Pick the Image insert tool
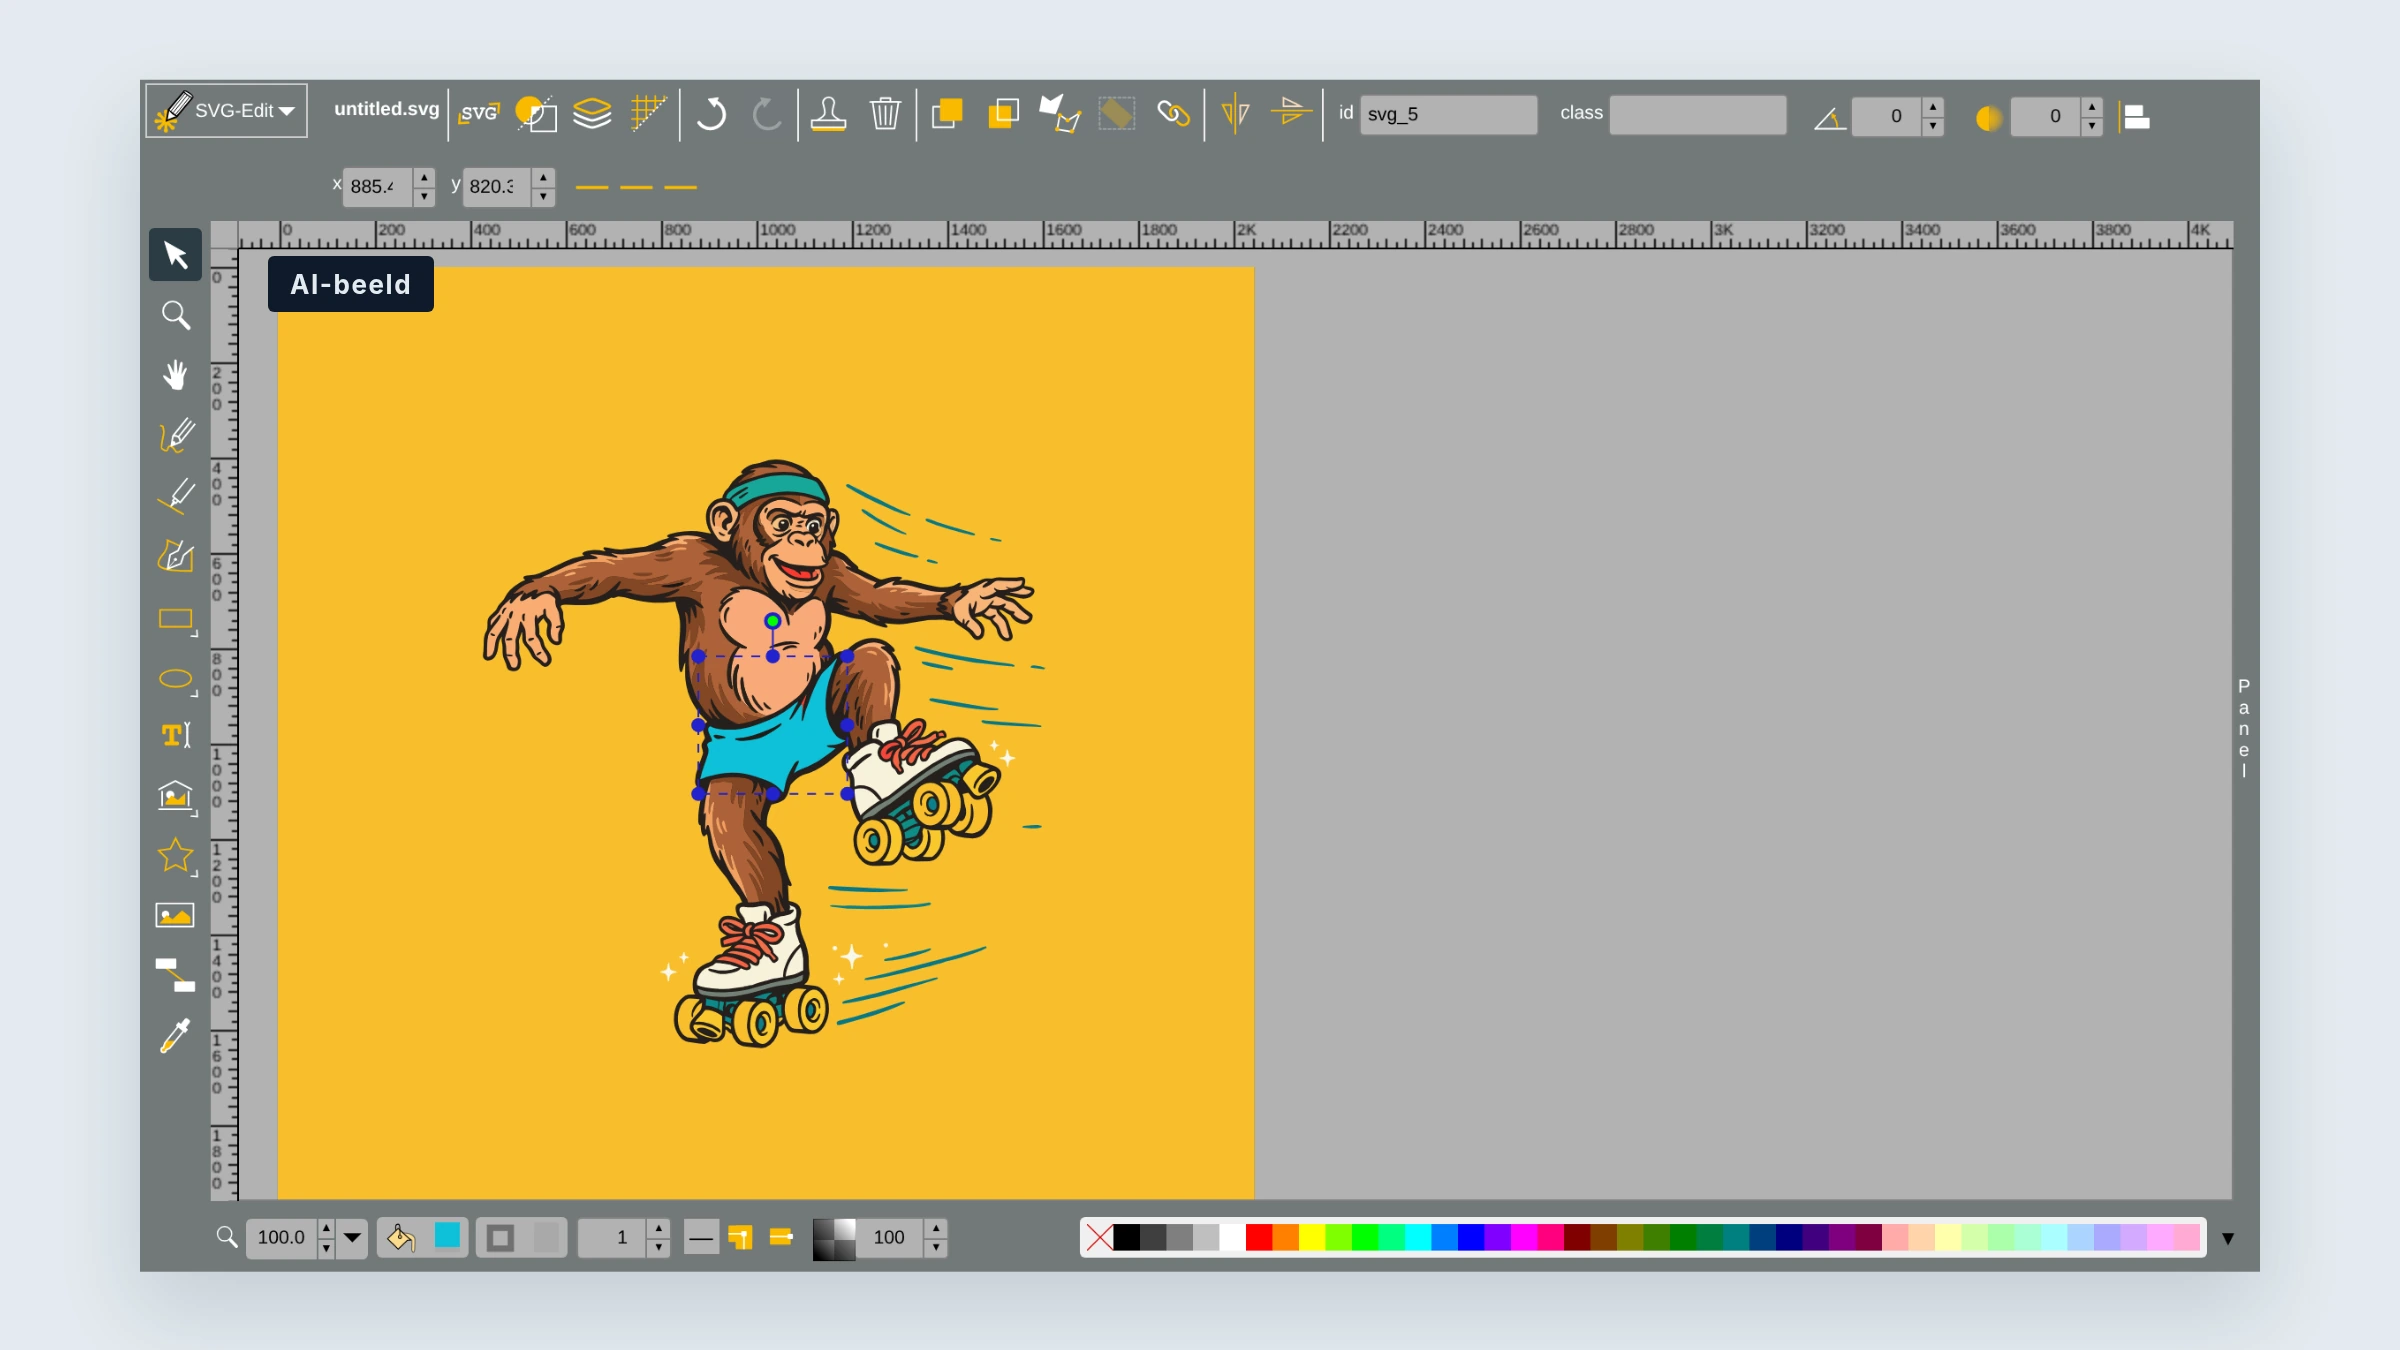This screenshot has width=2400, height=1350. pyautogui.click(x=175, y=916)
